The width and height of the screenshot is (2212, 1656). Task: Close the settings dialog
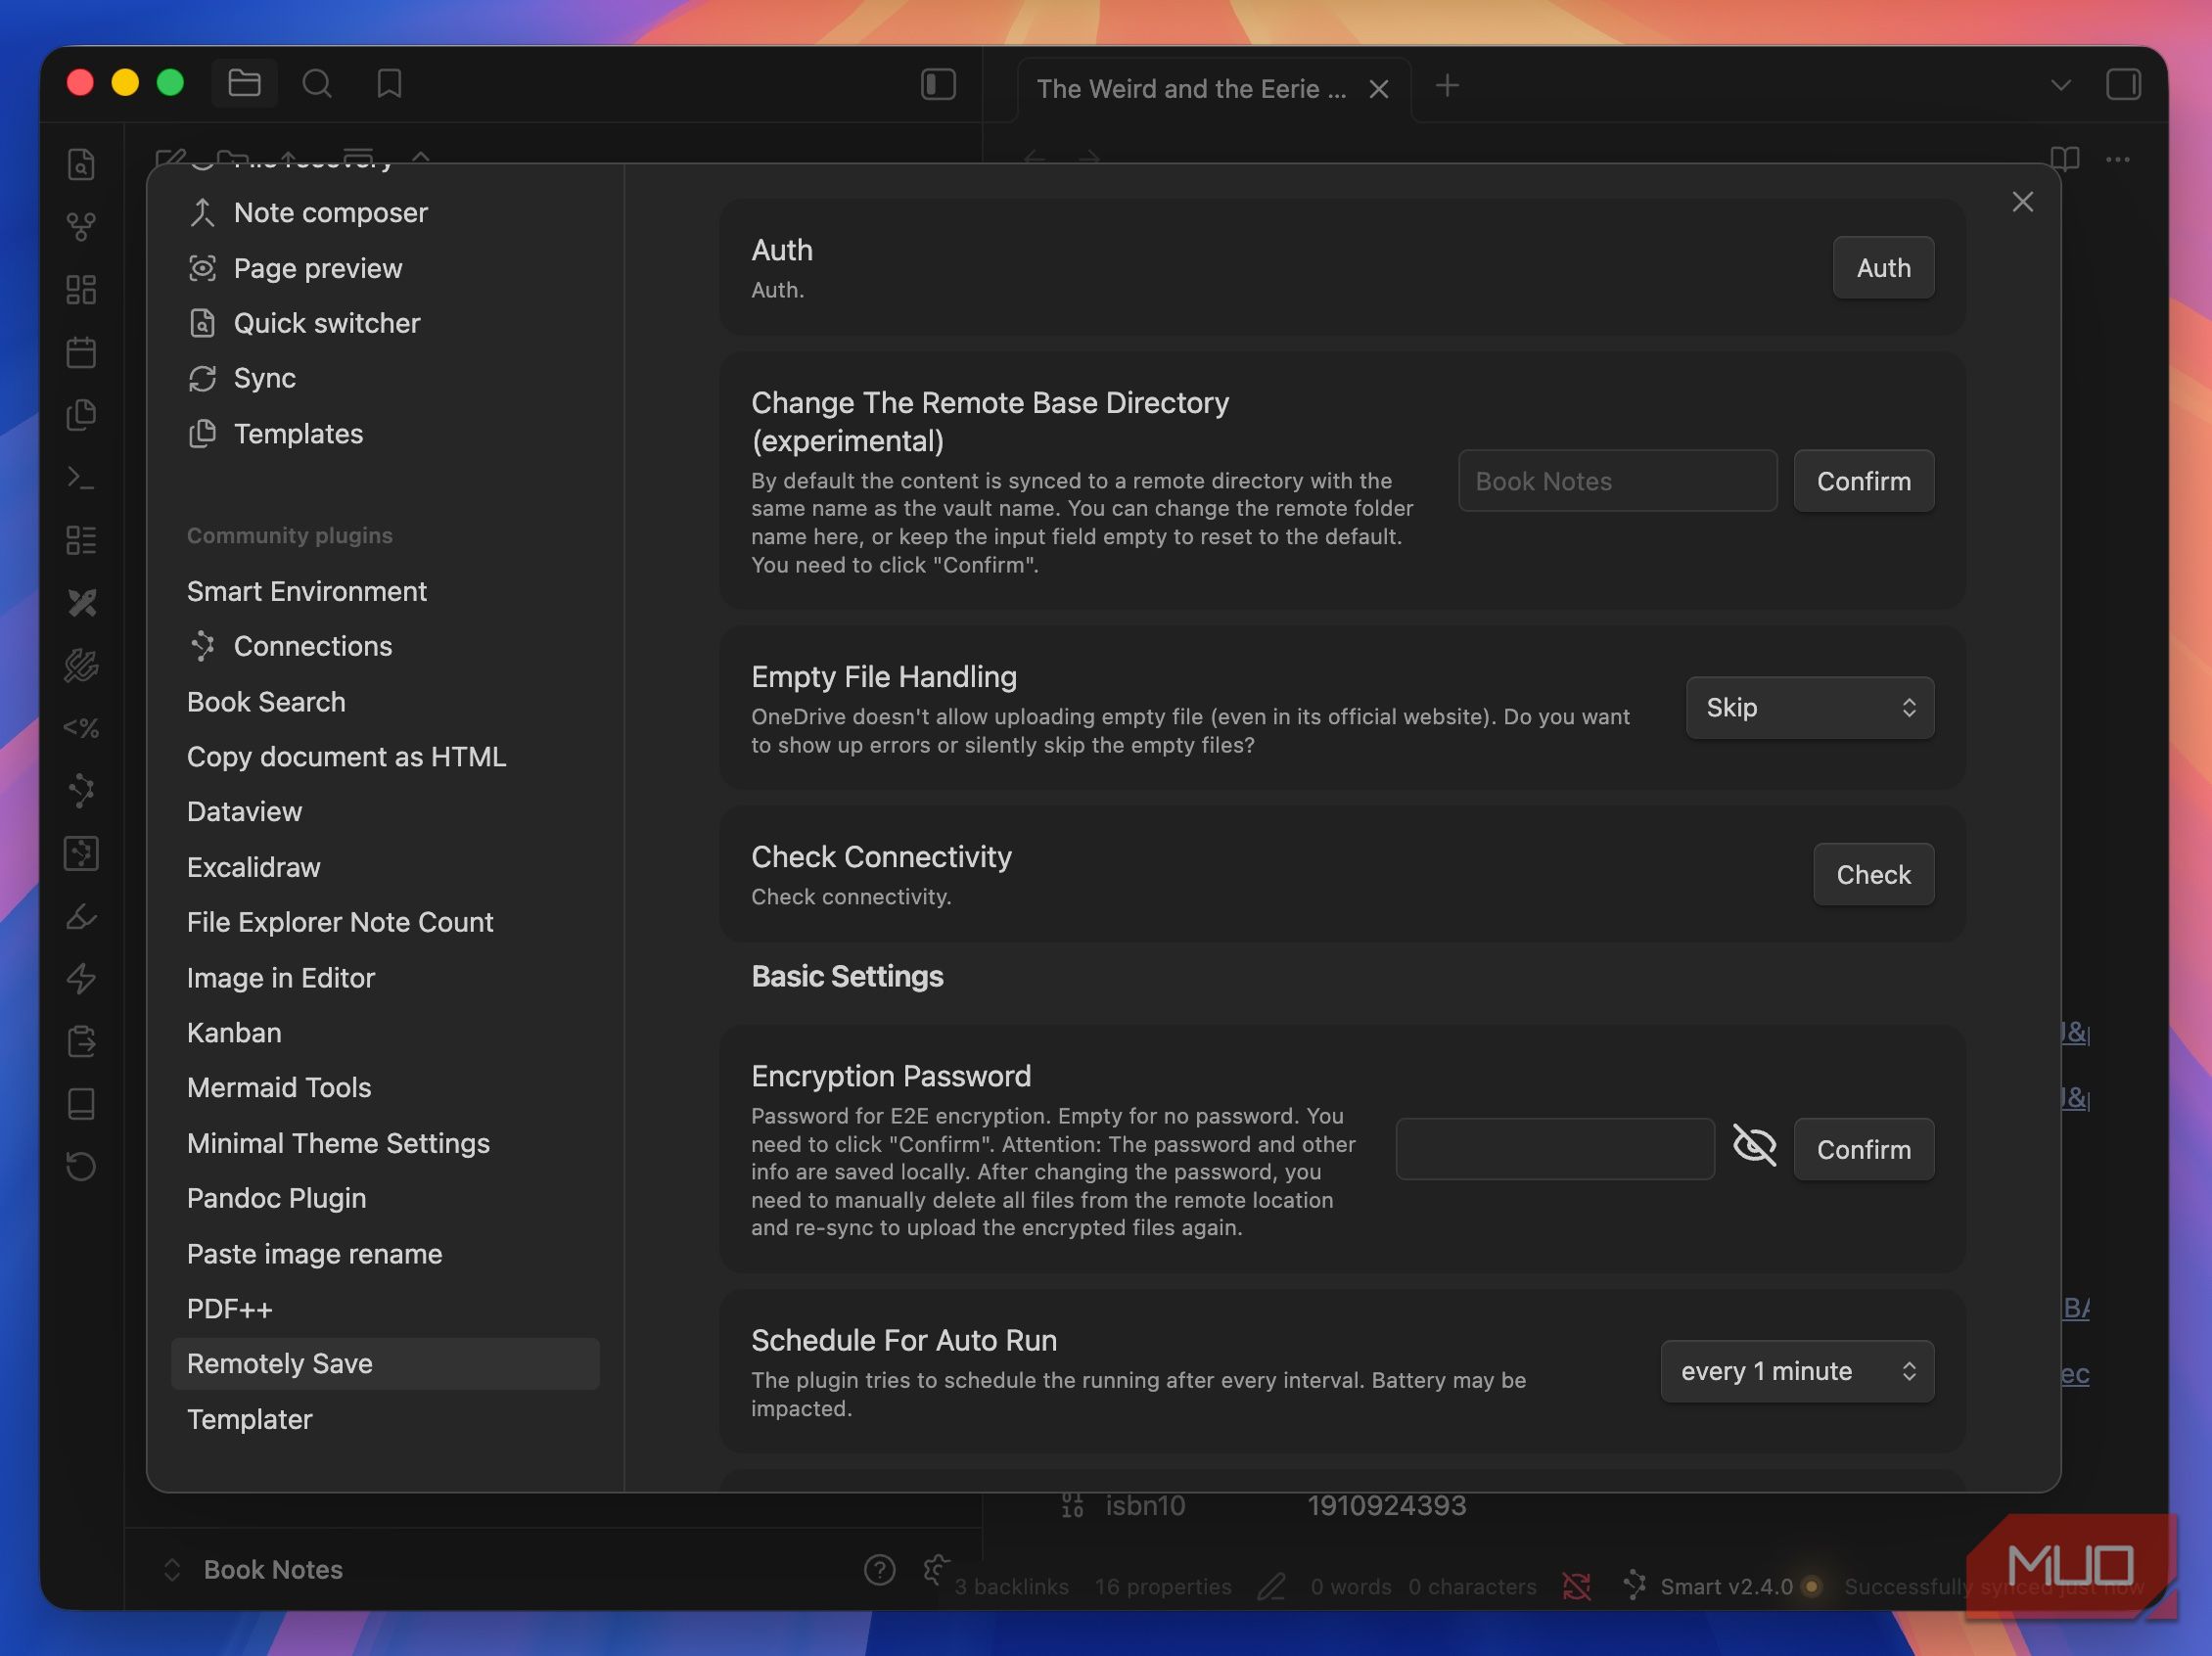click(2022, 202)
